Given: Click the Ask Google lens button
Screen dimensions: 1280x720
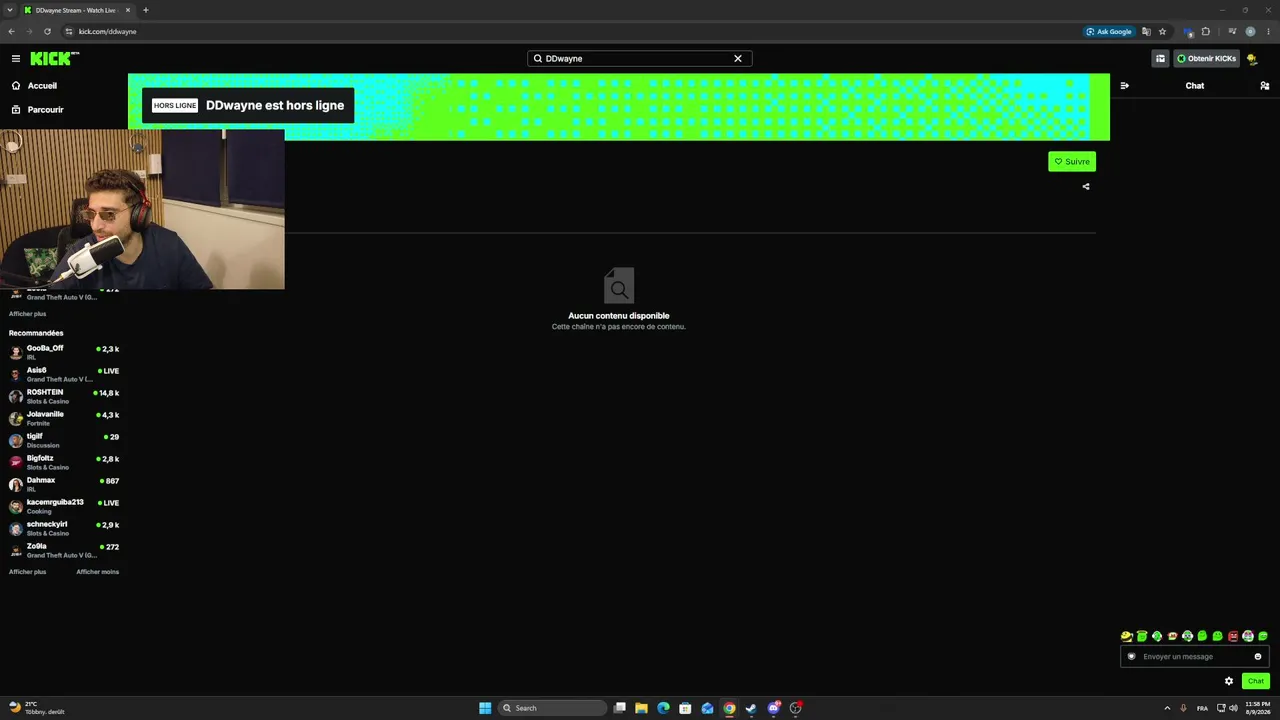Looking at the screenshot, I should tap(1109, 31).
